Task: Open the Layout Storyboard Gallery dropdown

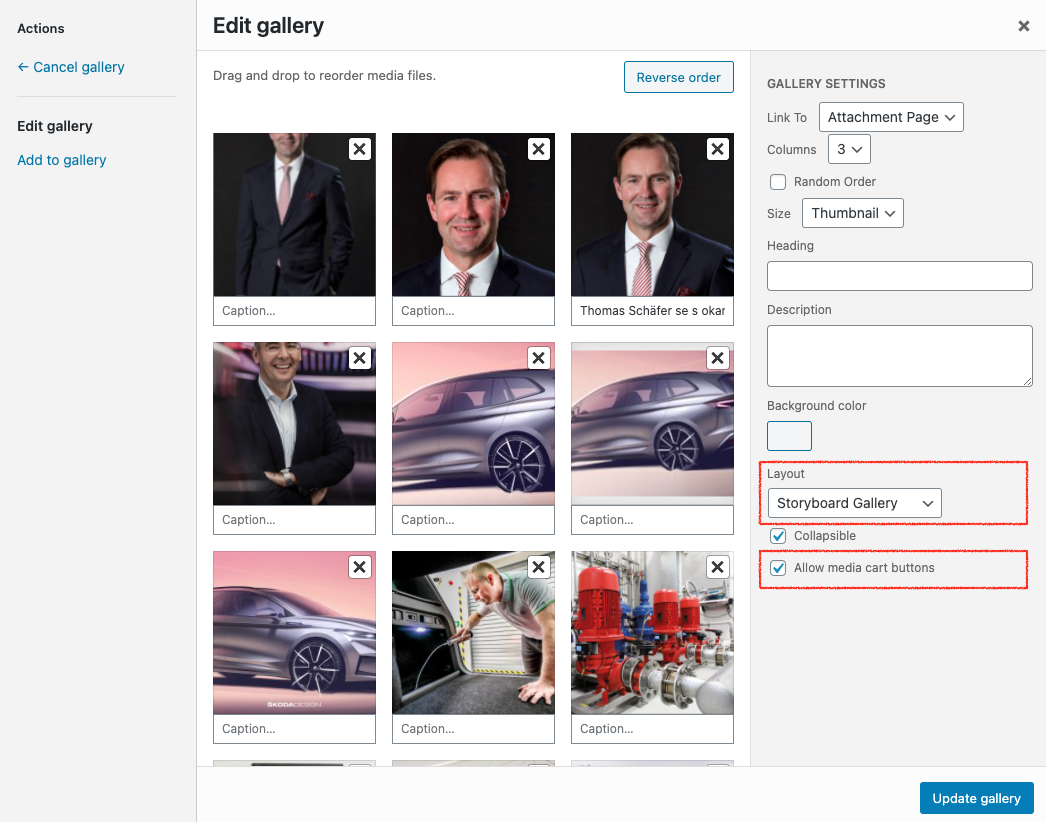Action: [855, 503]
